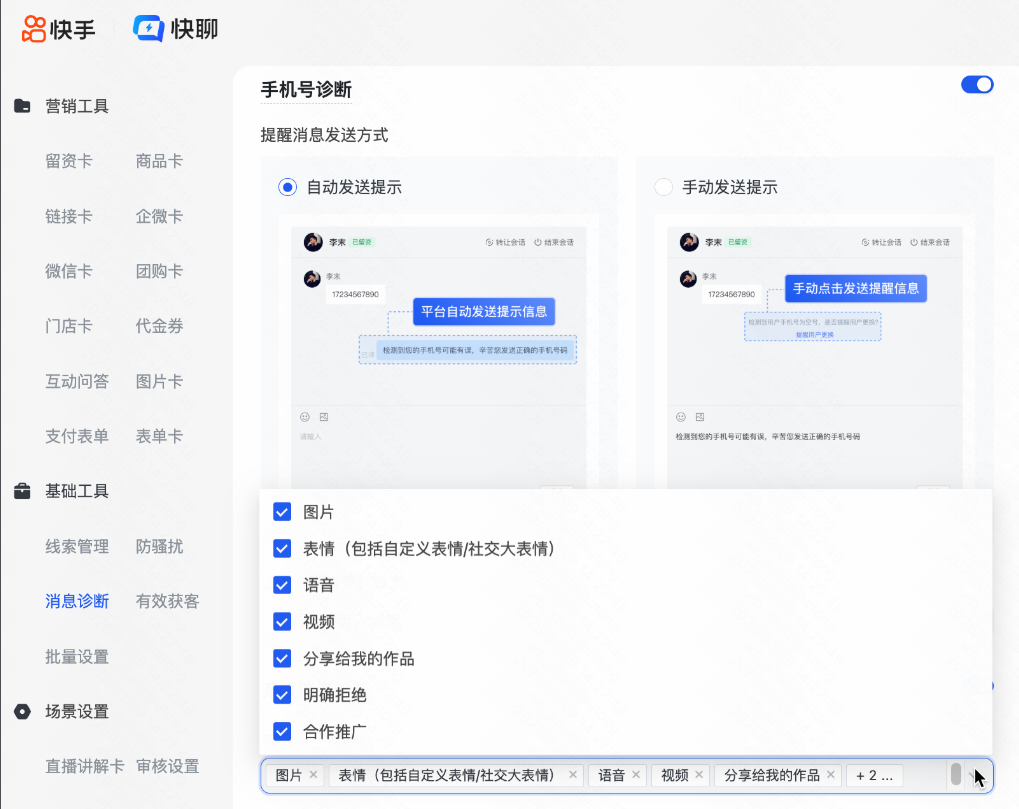Open the 商品卡 menu item
Viewport: 1019px width, 809px height.
[x=159, y=161]
